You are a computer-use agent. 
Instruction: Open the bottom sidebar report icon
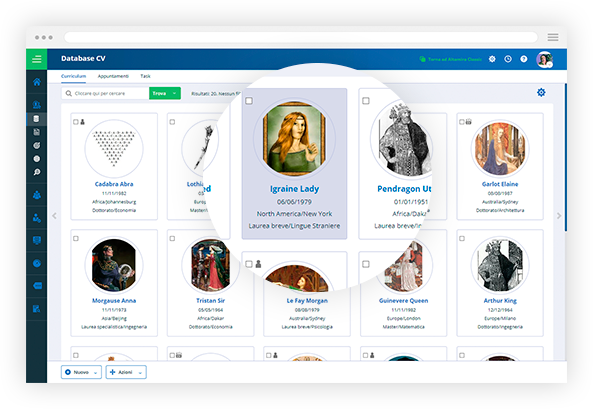(37, 309)
